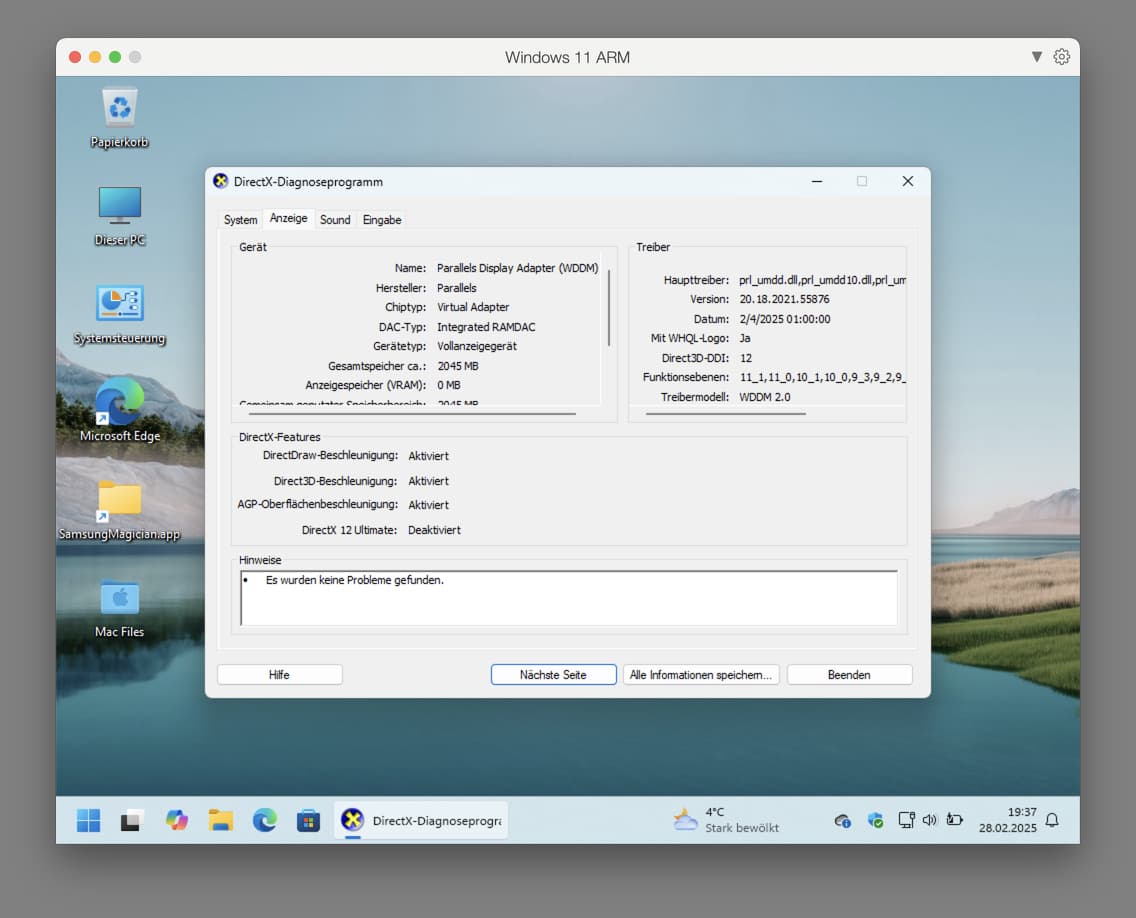Select the Mac Files desktop icon
Viewport: 1136px width, 918px height.
pyautogui.click(x=120, y=609)
